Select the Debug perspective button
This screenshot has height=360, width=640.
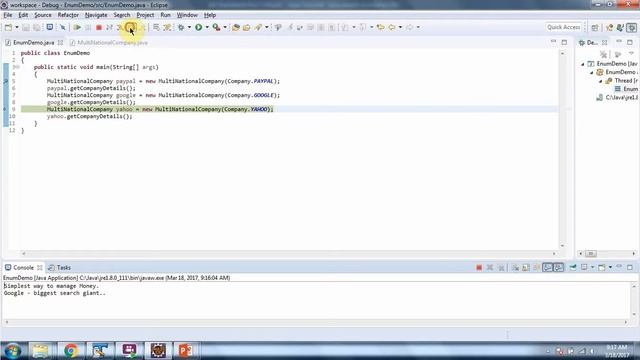(x=631, y=27)
